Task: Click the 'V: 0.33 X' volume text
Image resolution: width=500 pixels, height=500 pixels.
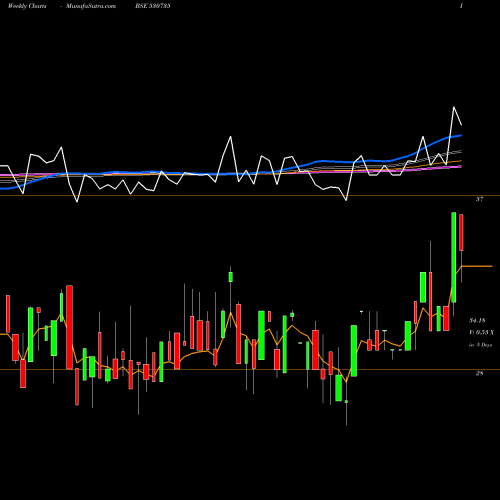Action: [x=482, y=333]
